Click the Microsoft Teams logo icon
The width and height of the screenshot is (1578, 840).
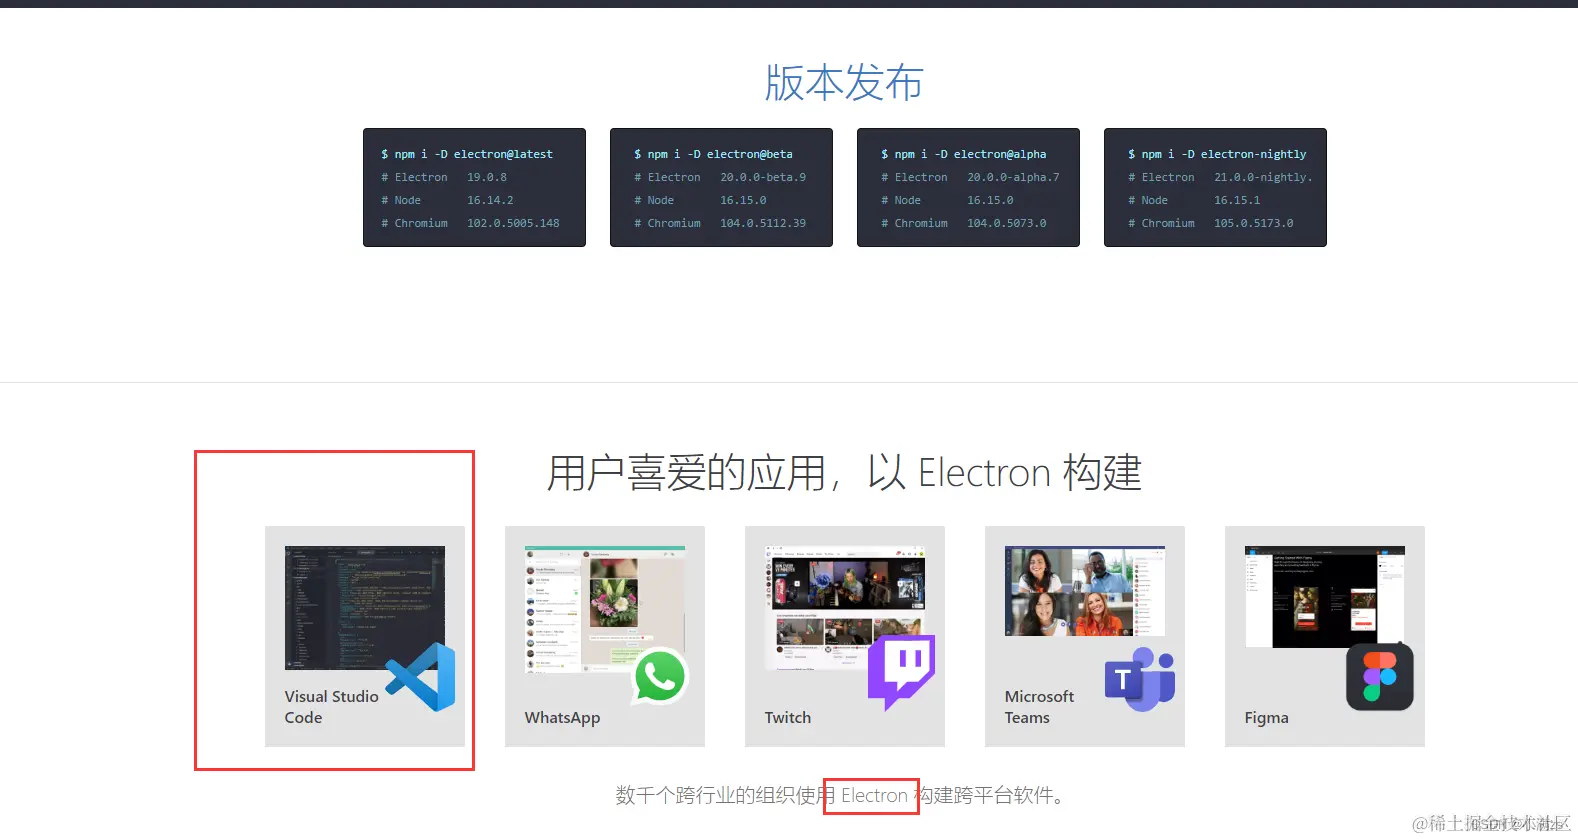point(1140,679)
